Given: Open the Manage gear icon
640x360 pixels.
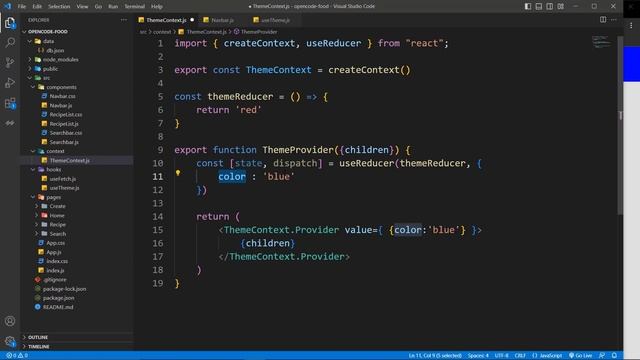Looking at the screenshot, I should (10, 341).
